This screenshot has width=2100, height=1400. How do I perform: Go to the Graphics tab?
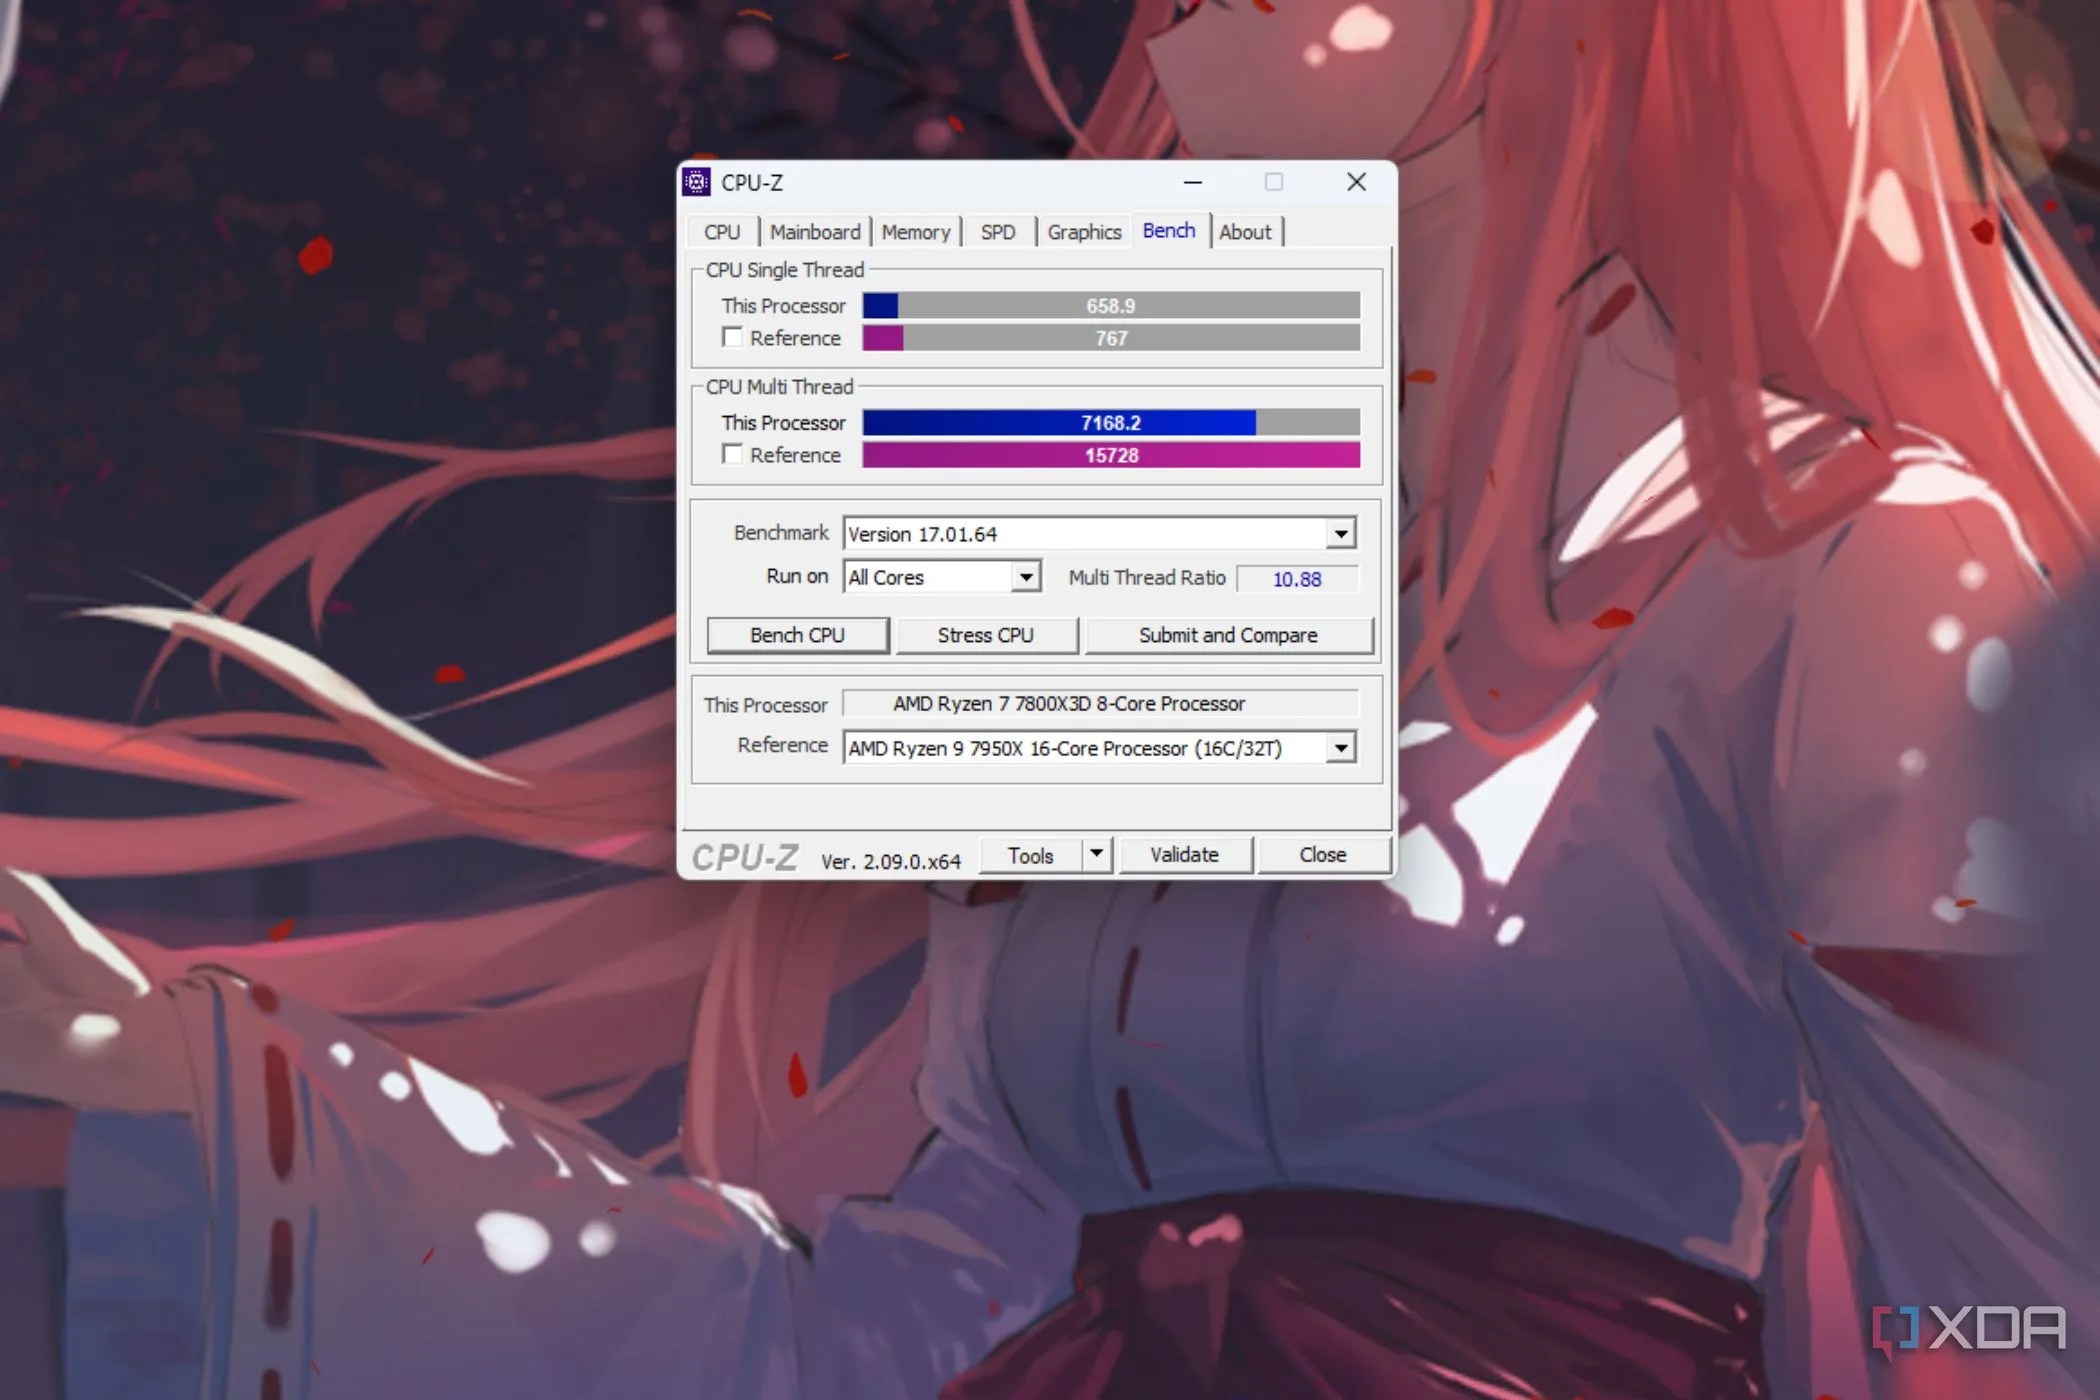coord(1084,232)
